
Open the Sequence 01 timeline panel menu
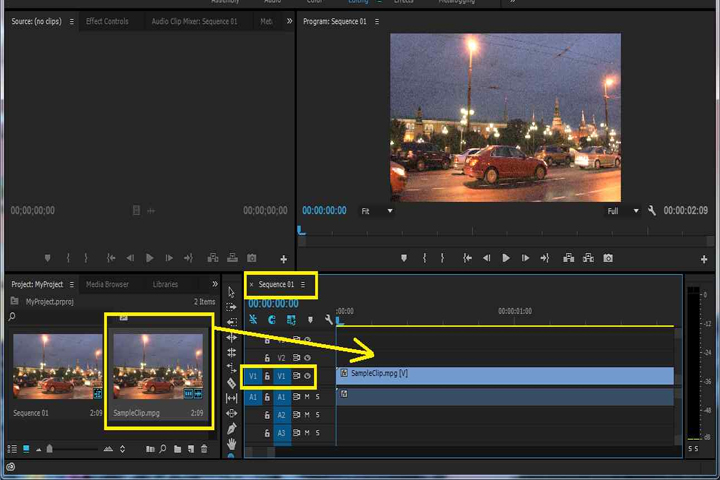303,285
